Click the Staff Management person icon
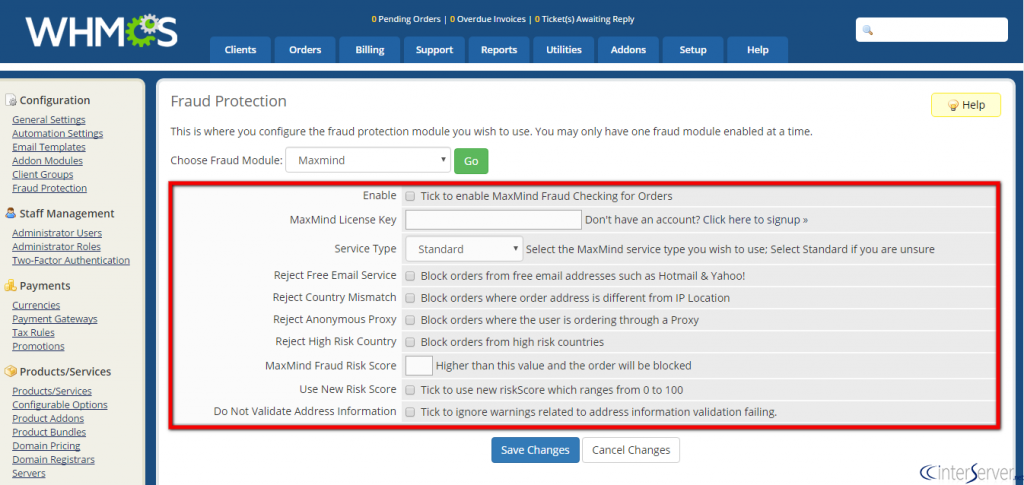The width and height of the screenshot is (1024, 485). (10, 213)
